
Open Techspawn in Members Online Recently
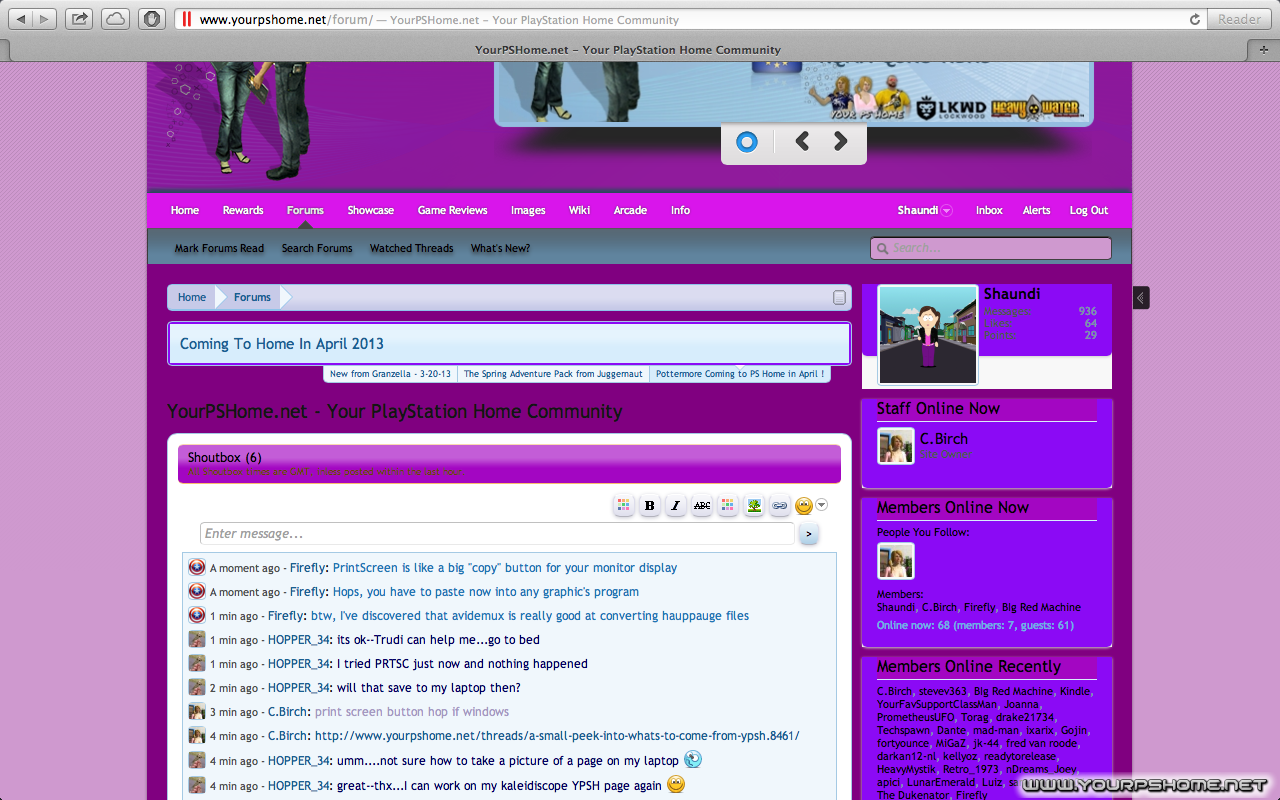pos(903,730)
